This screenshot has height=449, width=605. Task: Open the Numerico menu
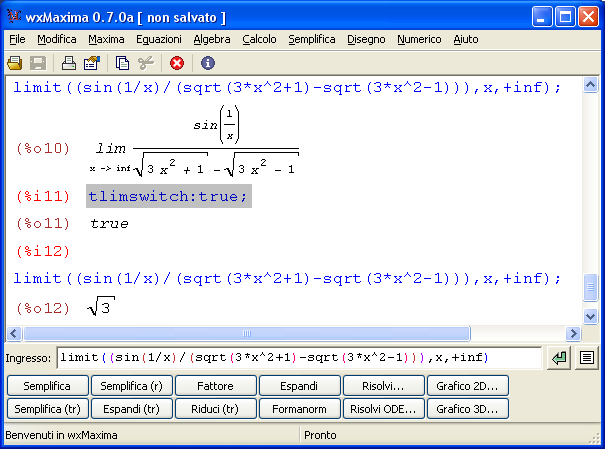(419, 39)
